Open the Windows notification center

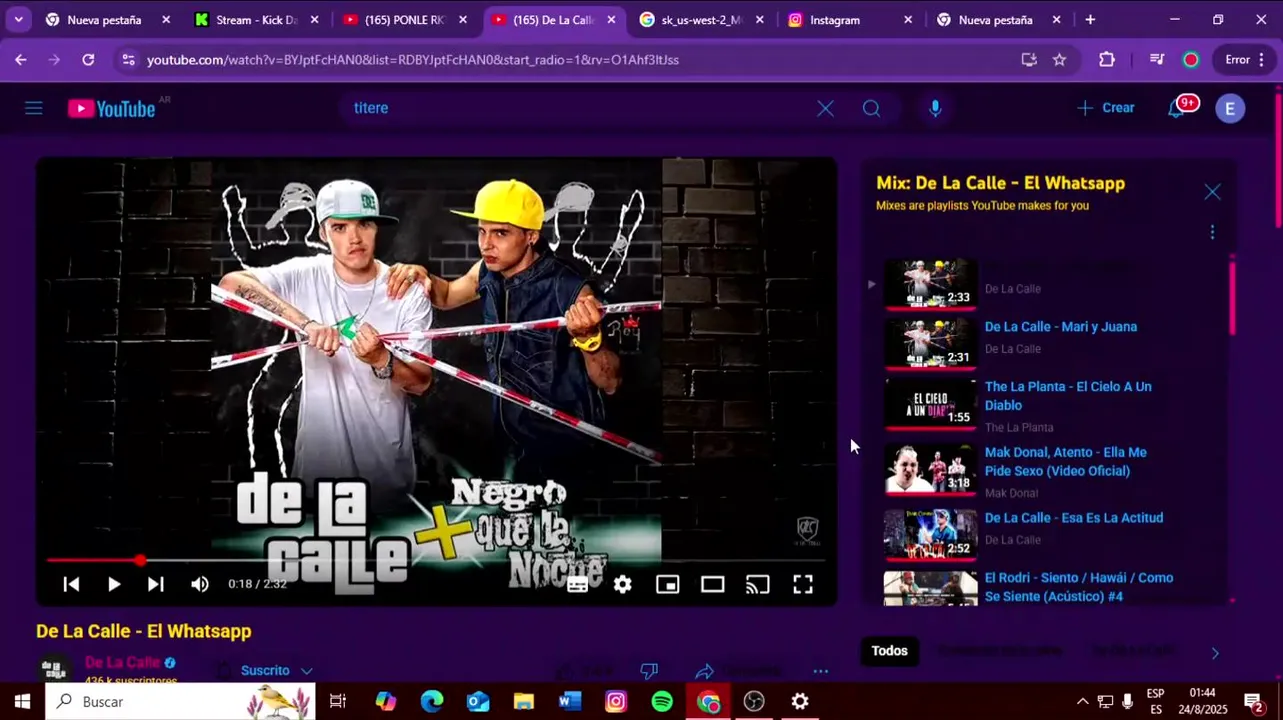click(x=1254, y=702)
